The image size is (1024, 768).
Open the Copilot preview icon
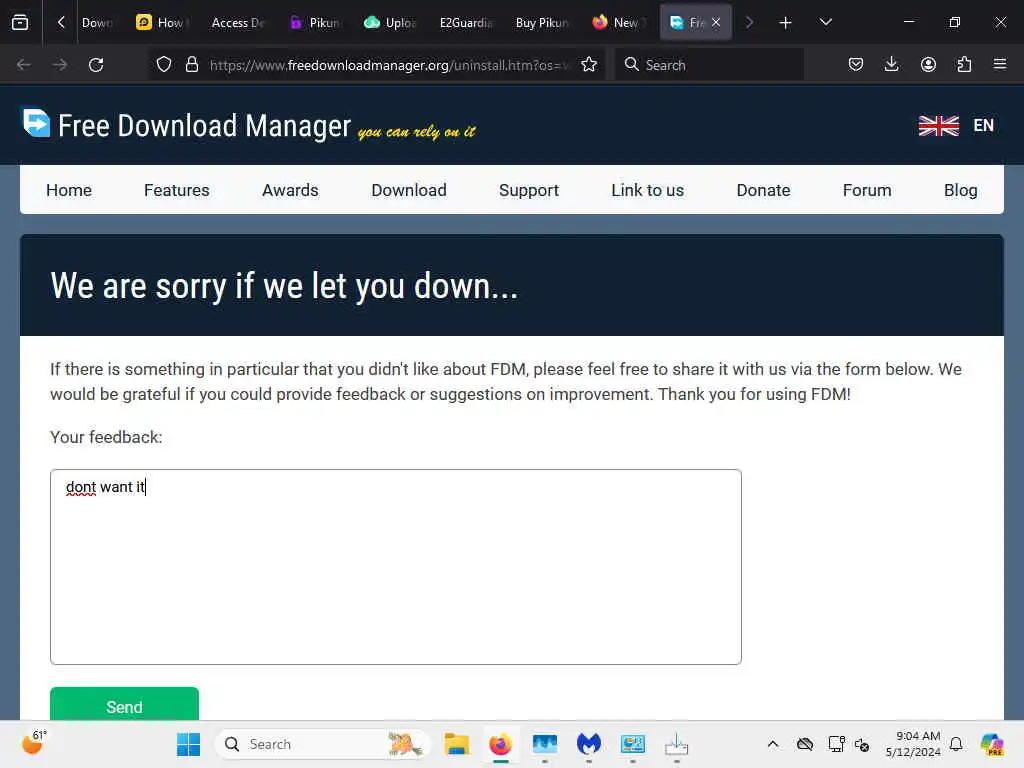pyautogui.click(x=992, y=744)
